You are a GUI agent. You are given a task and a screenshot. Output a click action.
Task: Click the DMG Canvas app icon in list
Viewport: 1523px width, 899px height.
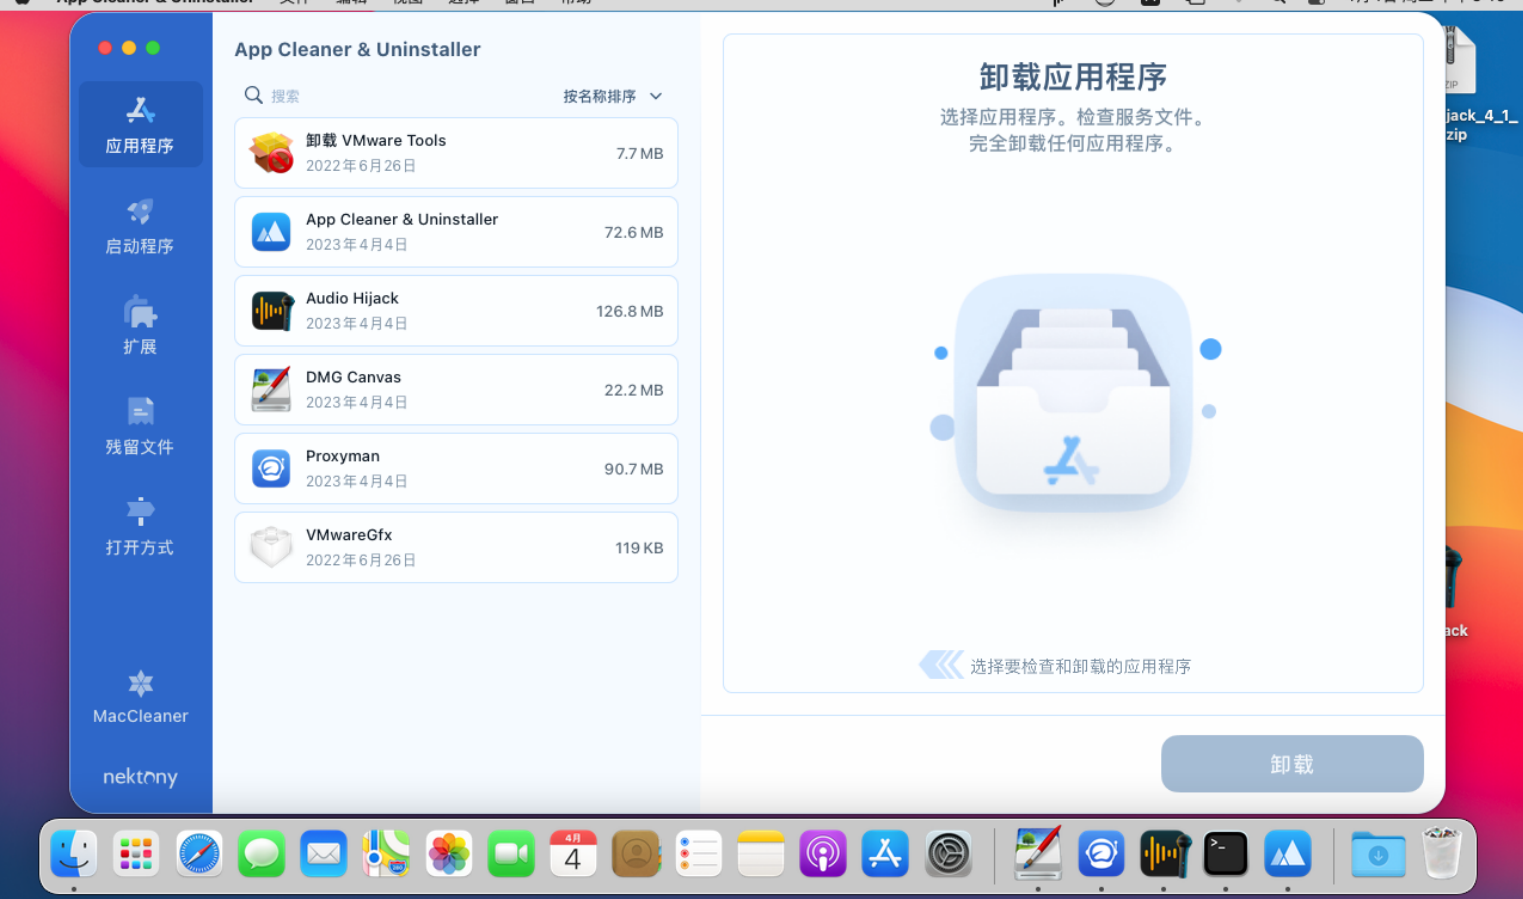point(271,390)
